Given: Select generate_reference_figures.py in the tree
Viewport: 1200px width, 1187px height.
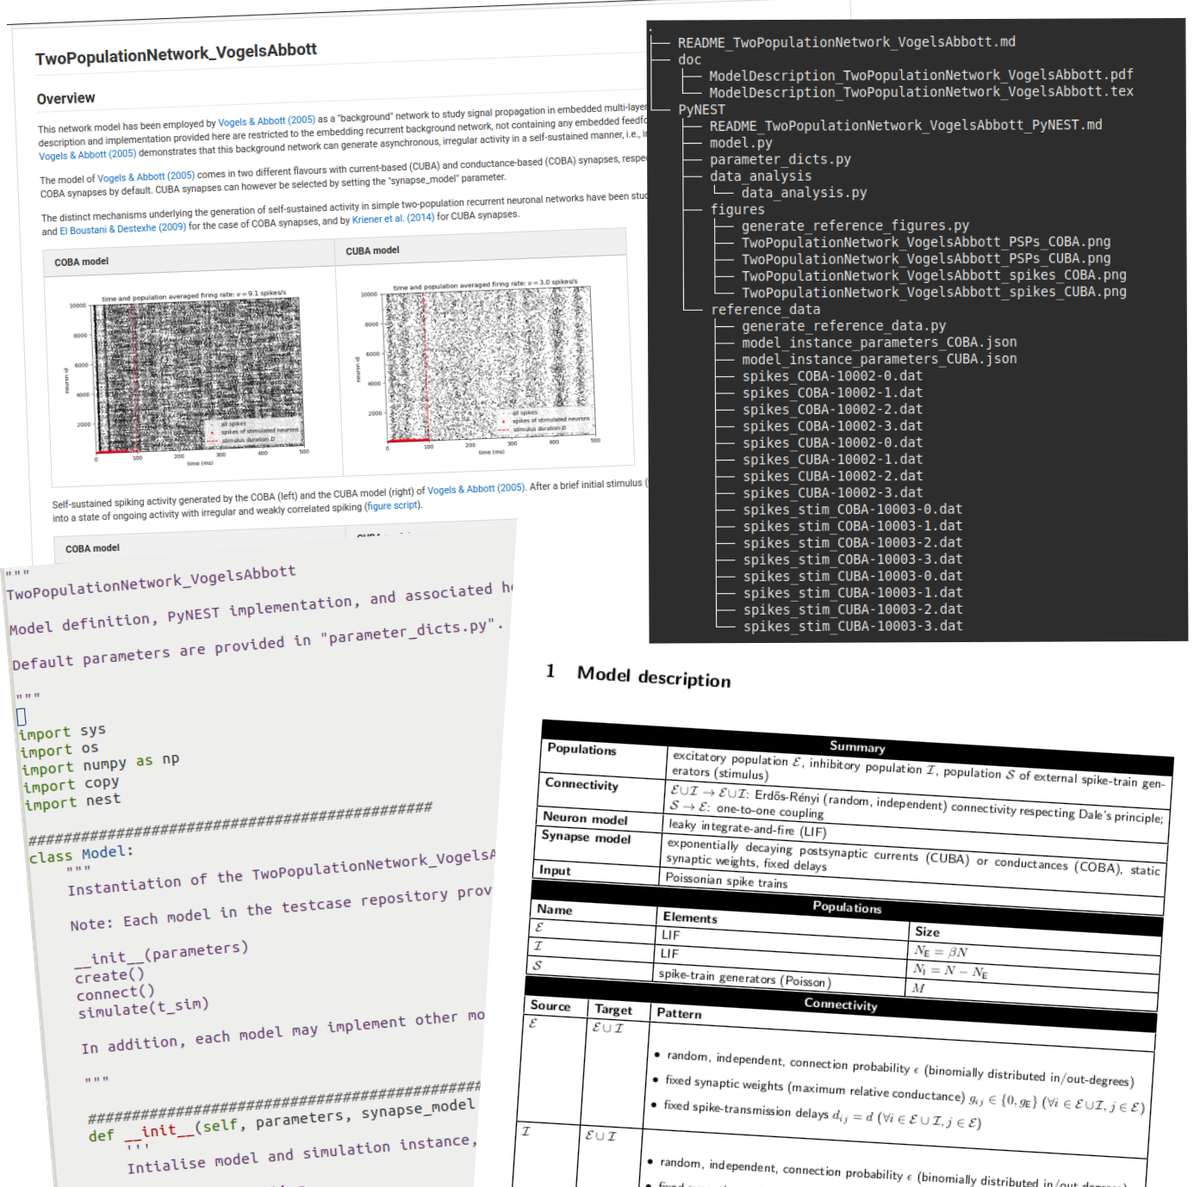Looking at the screenshot, I should pyautogui.click(x=855, y=225).
